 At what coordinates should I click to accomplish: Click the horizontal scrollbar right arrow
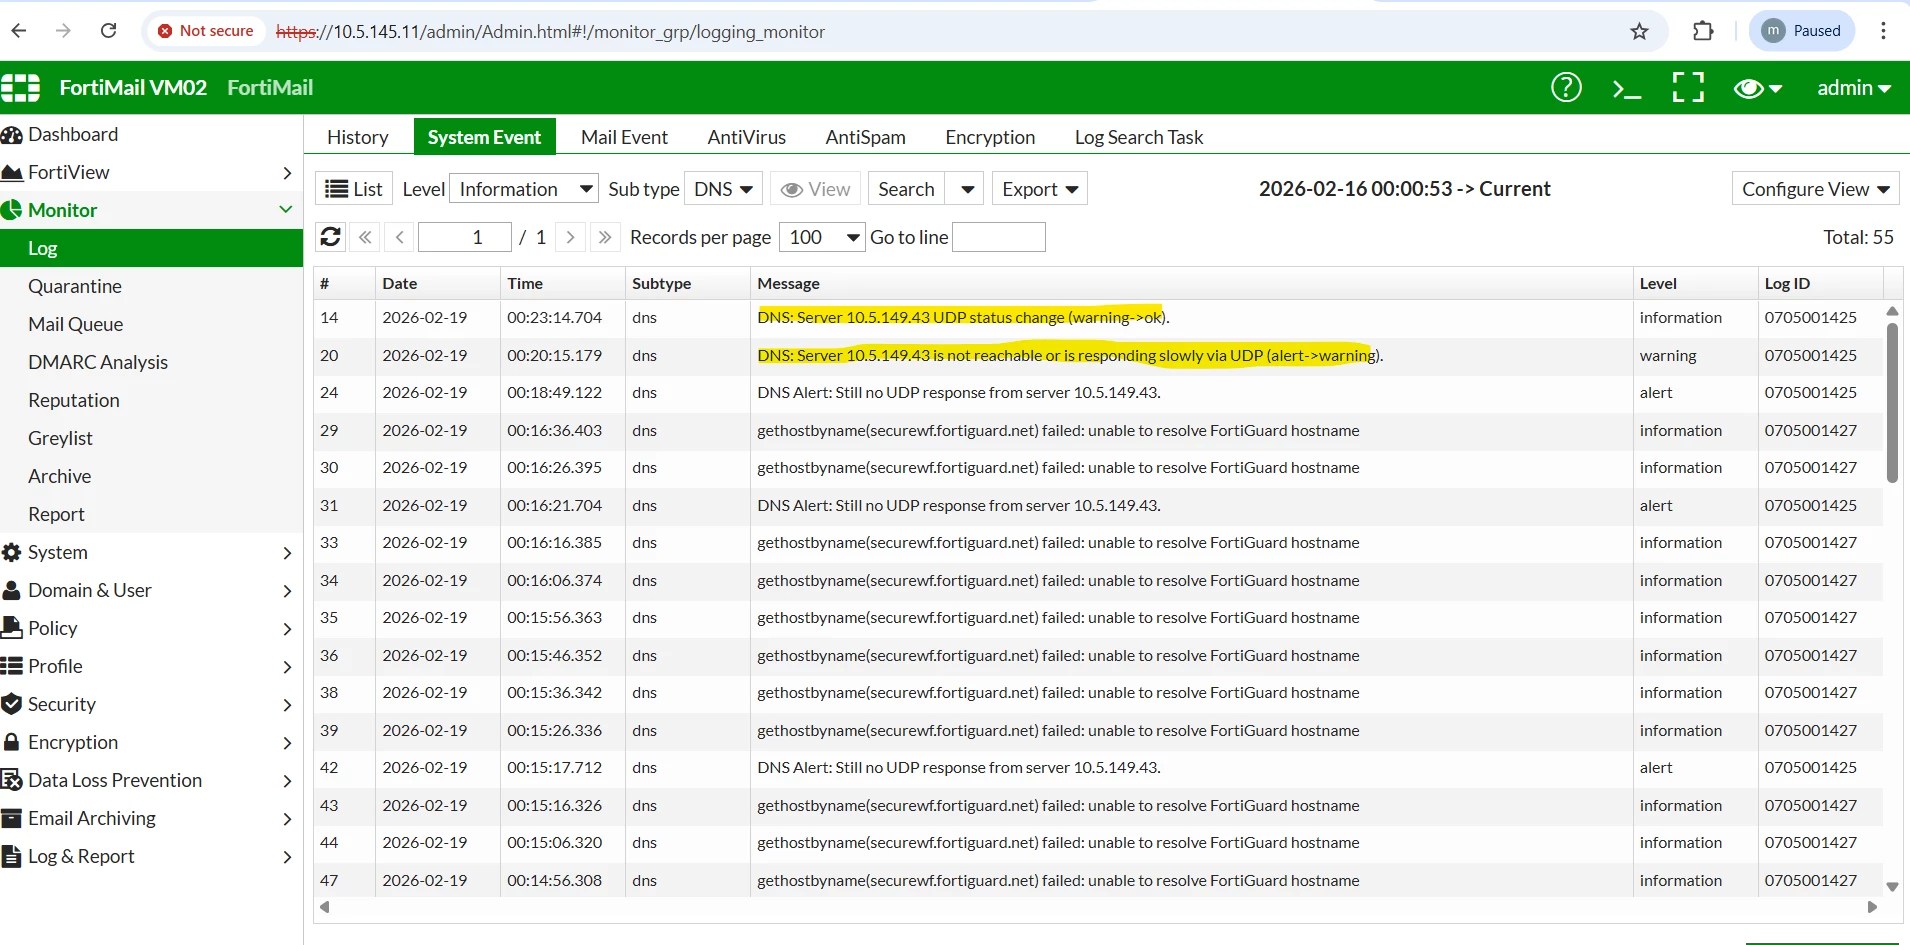(1872, 907)
